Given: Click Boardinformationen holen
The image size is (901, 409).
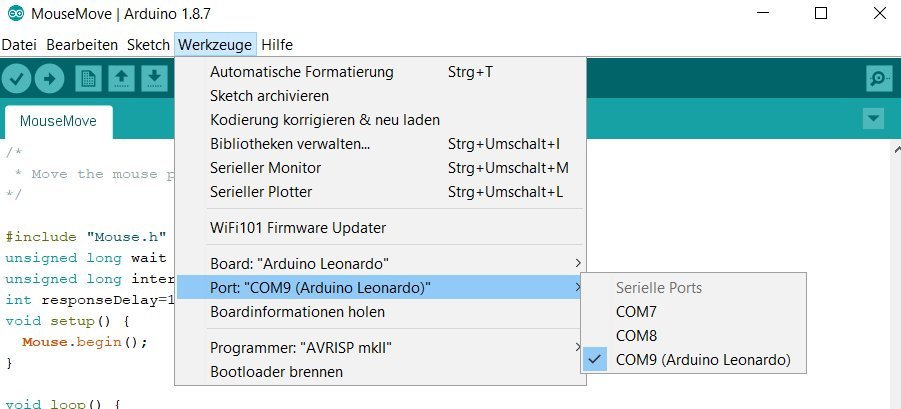Looking at the screenshot, I should tap(297, 312).
